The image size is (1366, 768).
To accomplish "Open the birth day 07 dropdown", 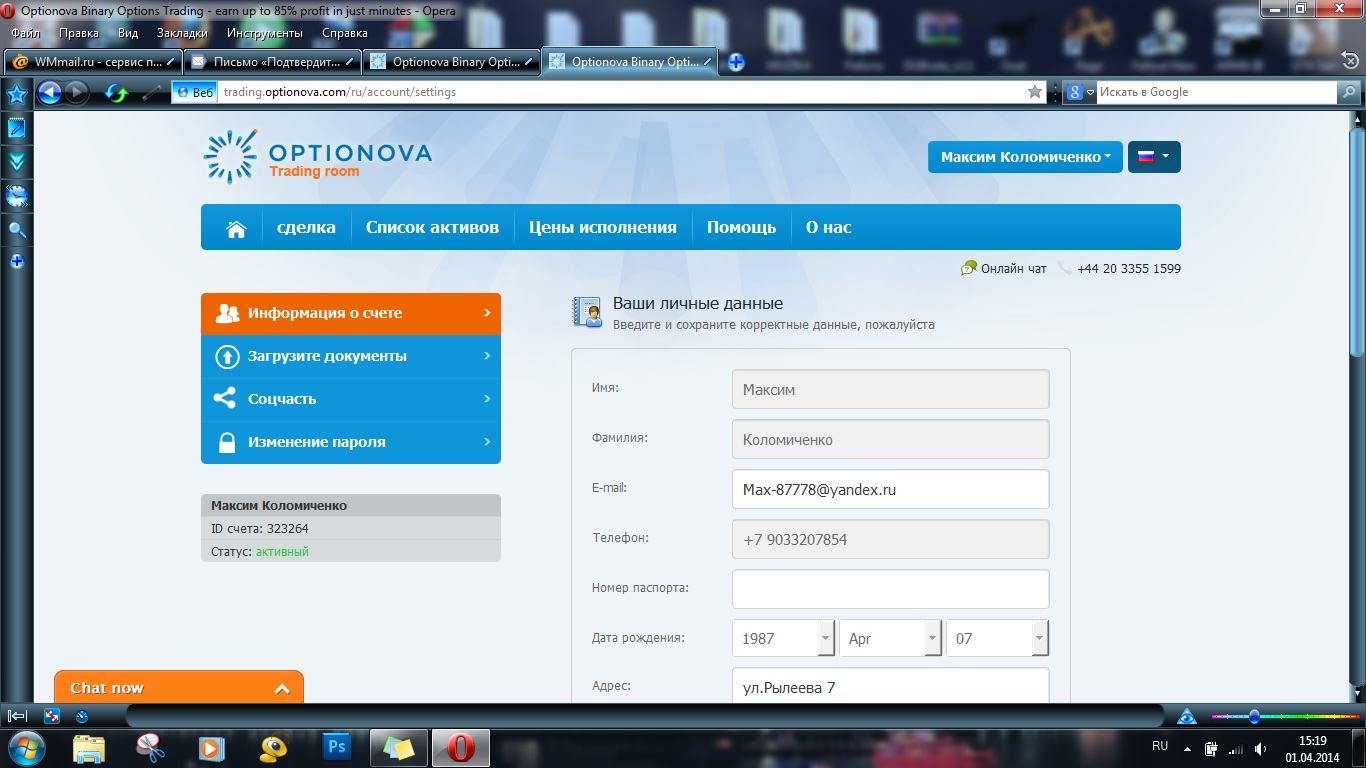I will coord(997,638).
